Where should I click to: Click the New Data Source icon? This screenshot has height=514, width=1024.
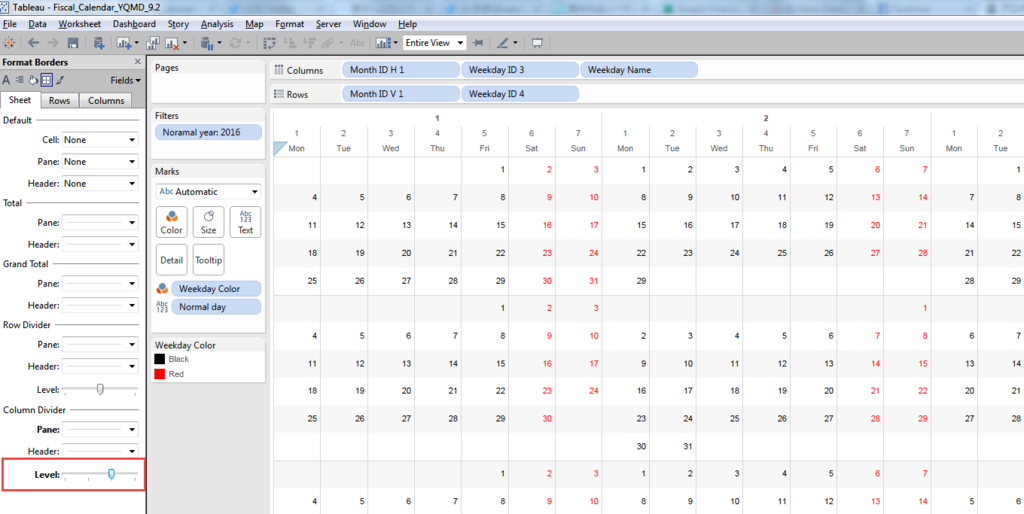click(100, 43)
